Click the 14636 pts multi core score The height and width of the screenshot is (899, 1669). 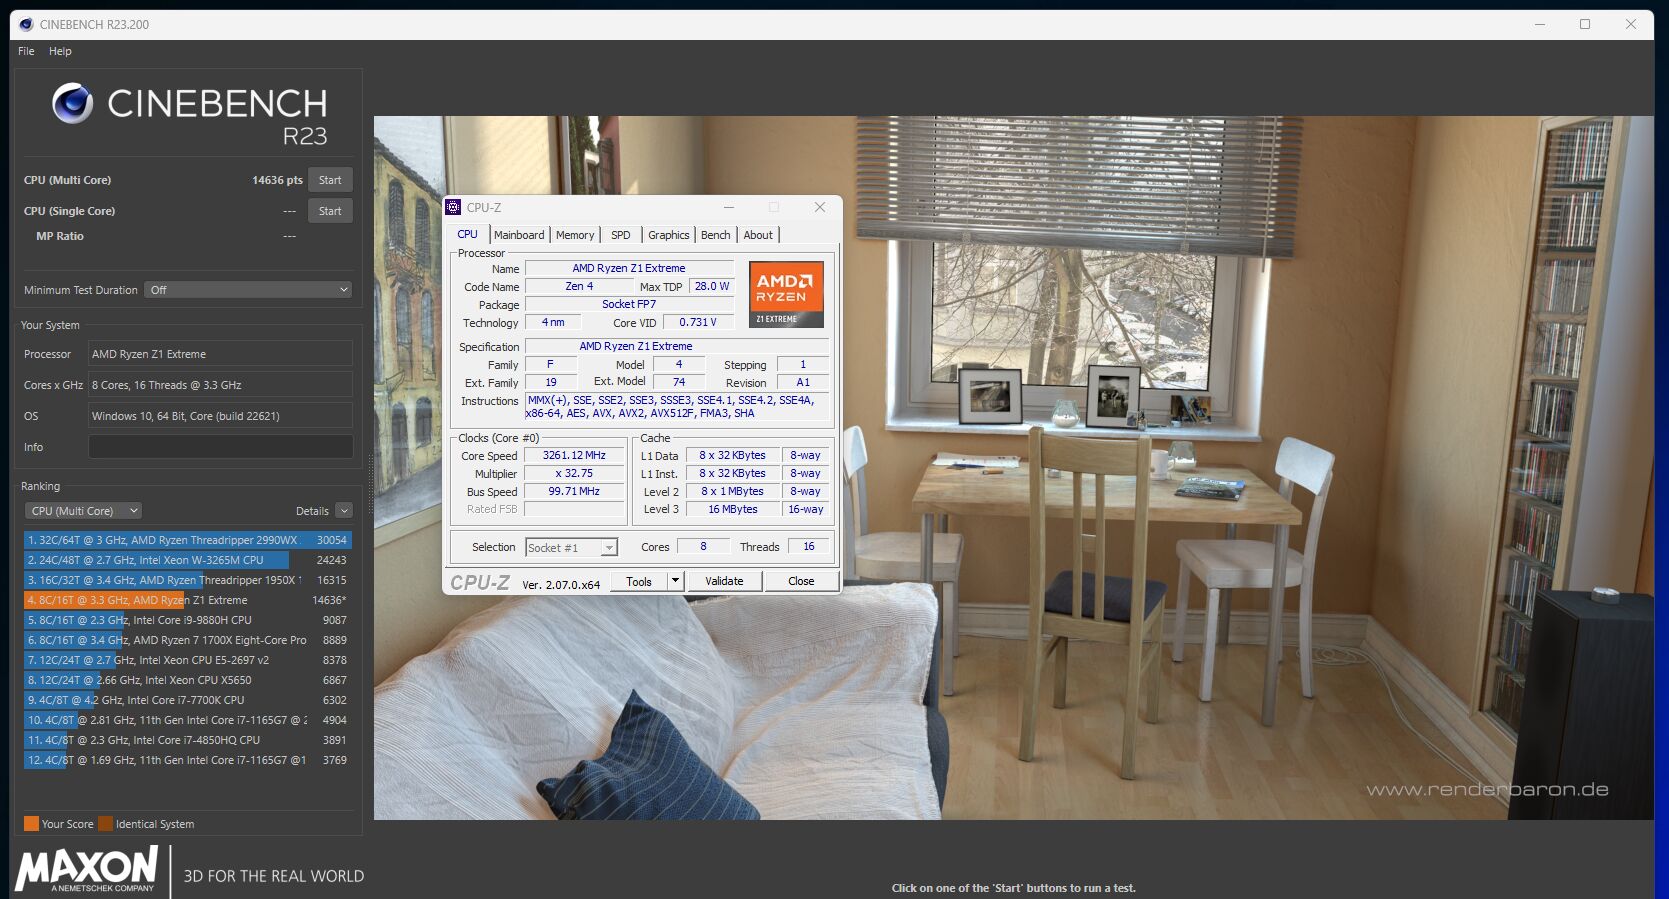tap(277, 180)
